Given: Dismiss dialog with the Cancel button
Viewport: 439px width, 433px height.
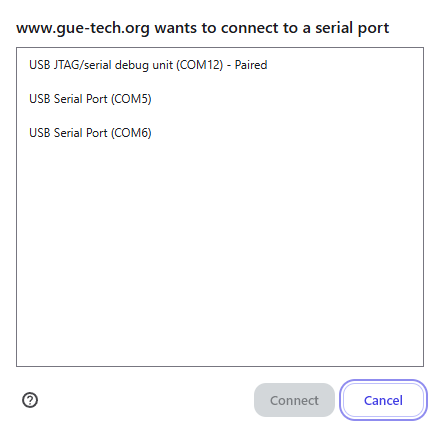Looking at the screenshot, I should [x=383, y=400].
